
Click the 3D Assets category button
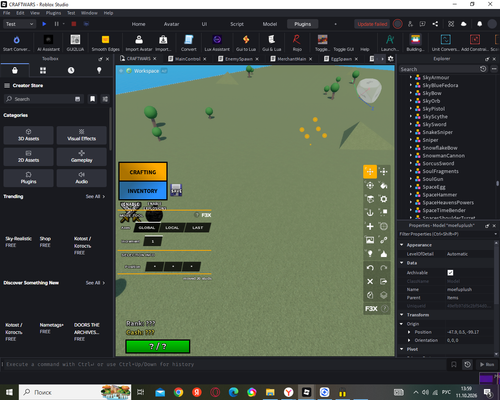[x=28, y=135]
